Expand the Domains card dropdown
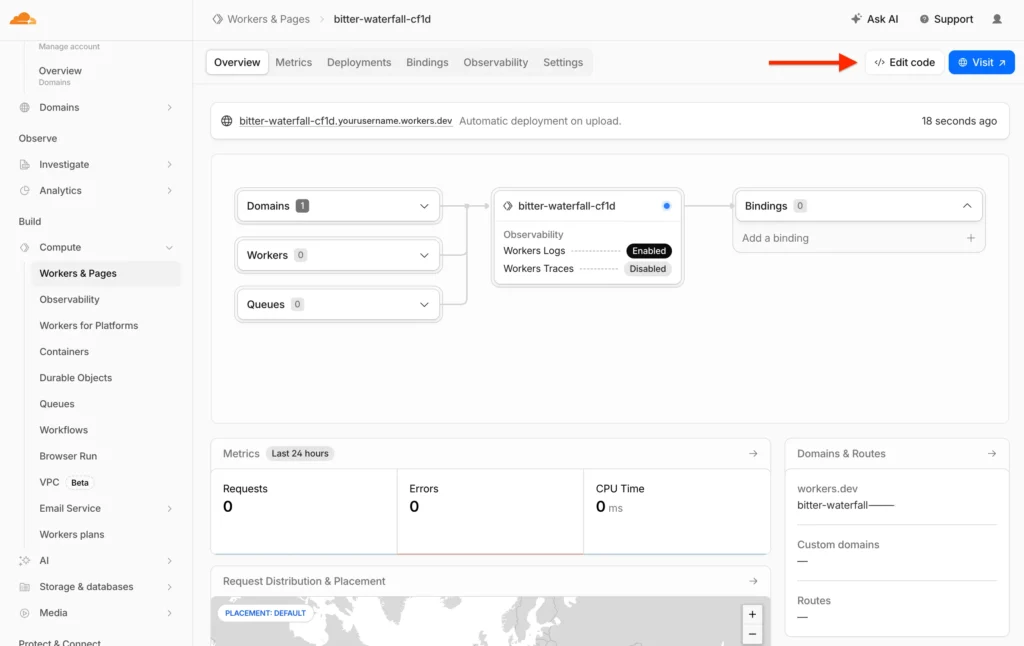 click(424, 206)
